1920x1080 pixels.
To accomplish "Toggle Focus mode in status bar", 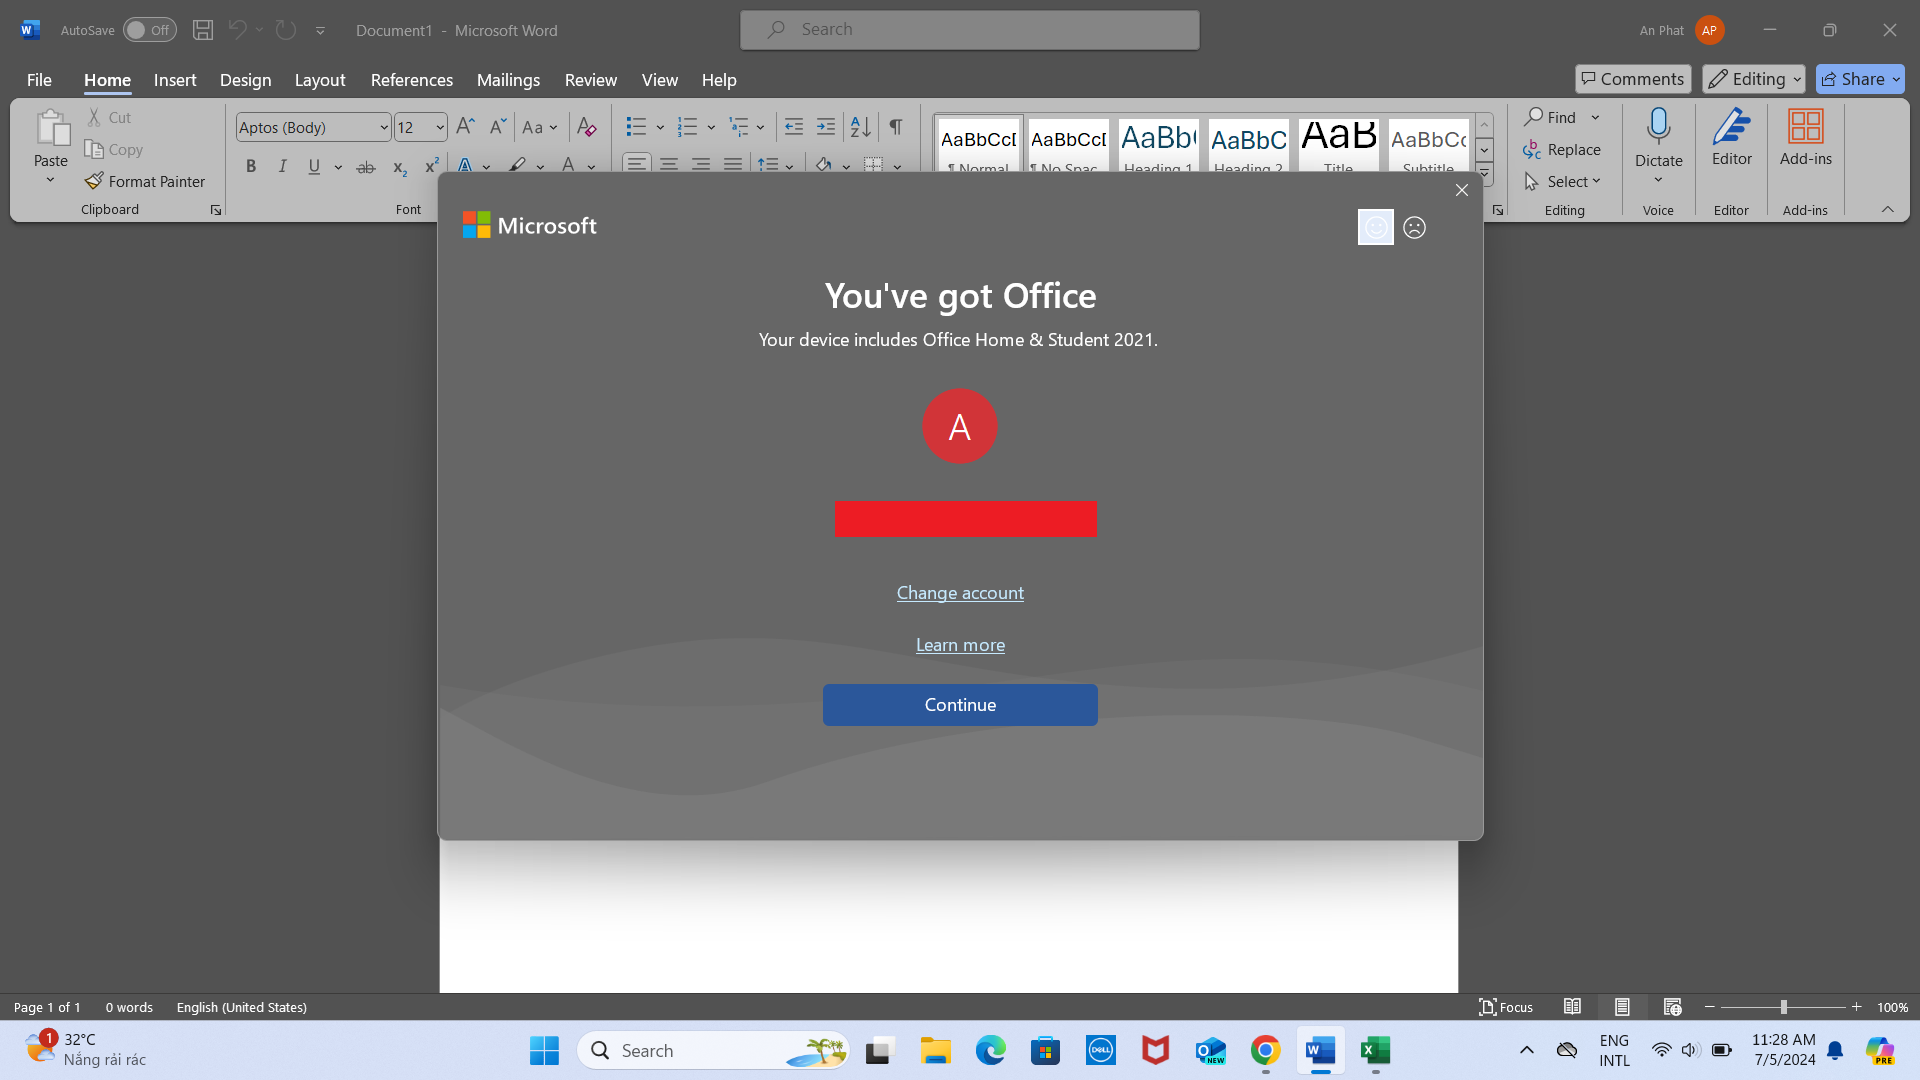I will (x=1506, y=1007).
